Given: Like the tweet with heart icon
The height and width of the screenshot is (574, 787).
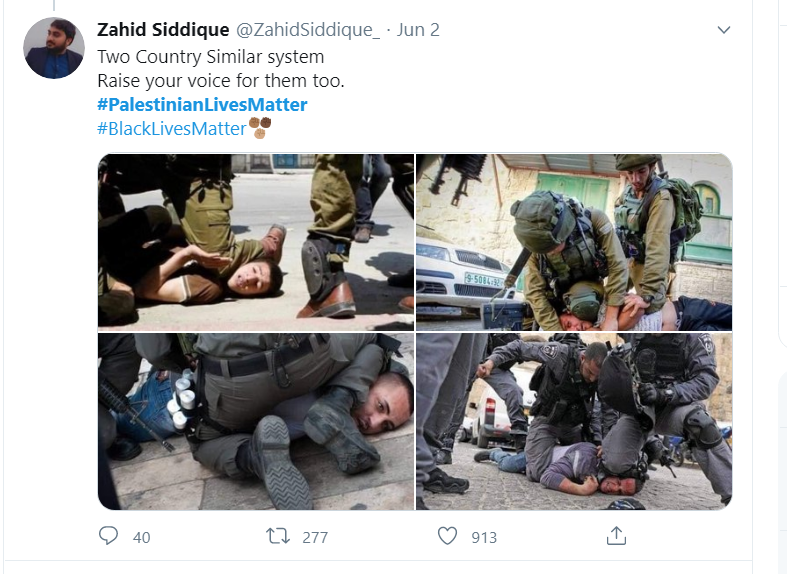Looking at the screenshot, I should click(x=447, y=536).
